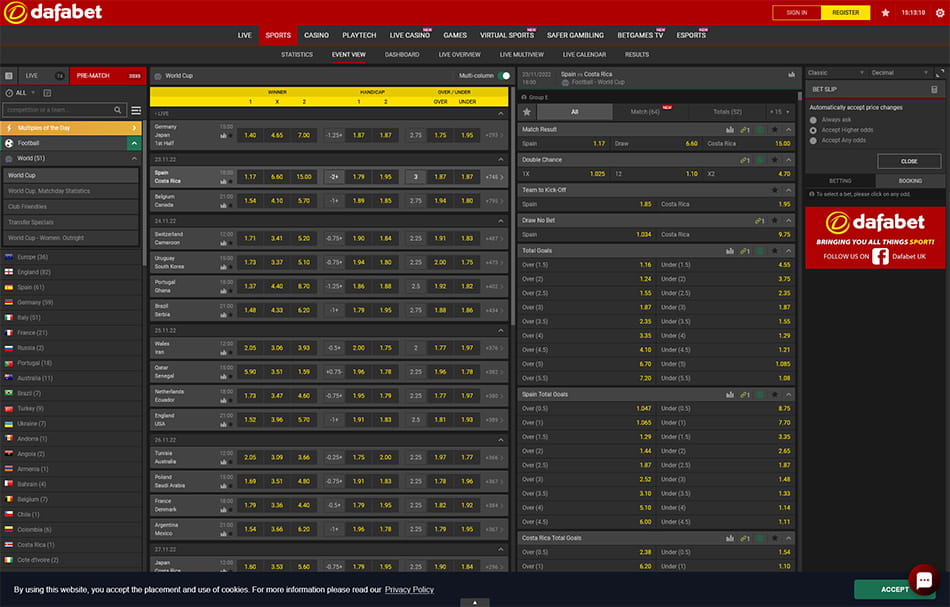950x607 pixels.
Task: Open favorites star icon in top bar
Action: [885, 12]
